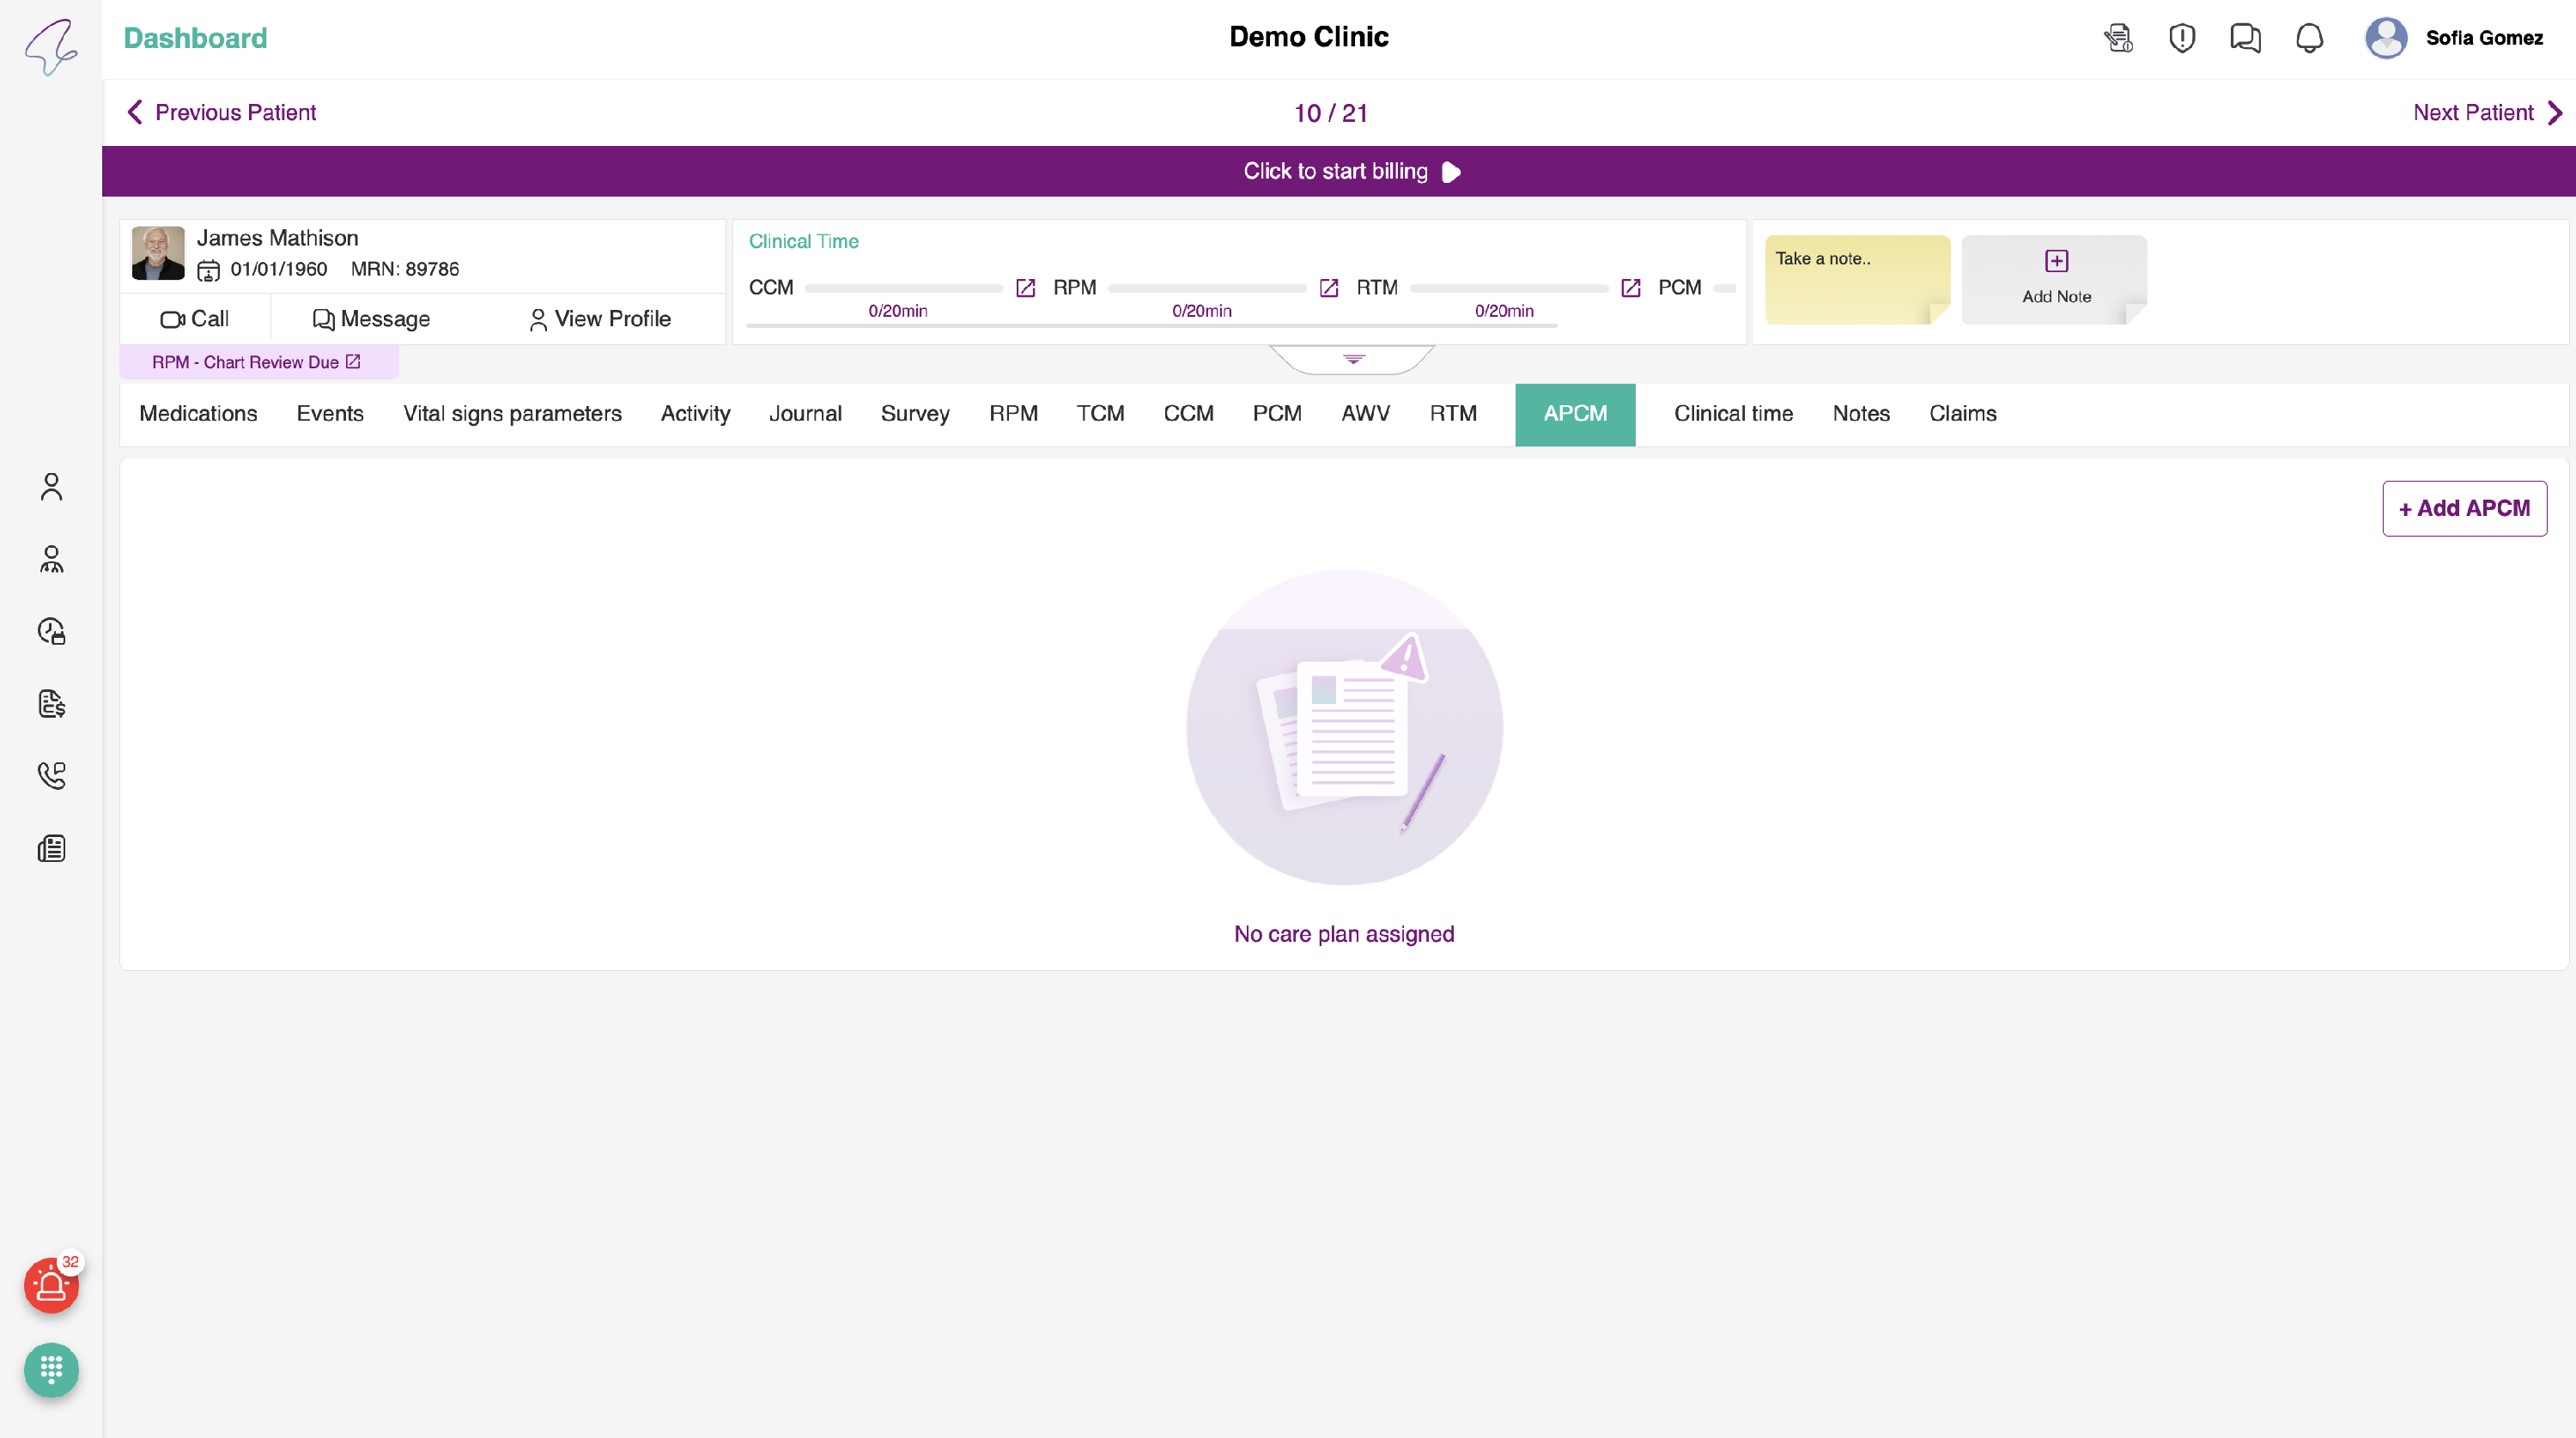Click the red alarm alerts icon
This screenshot has width=2576, height=1438.
pos(51,1286)
